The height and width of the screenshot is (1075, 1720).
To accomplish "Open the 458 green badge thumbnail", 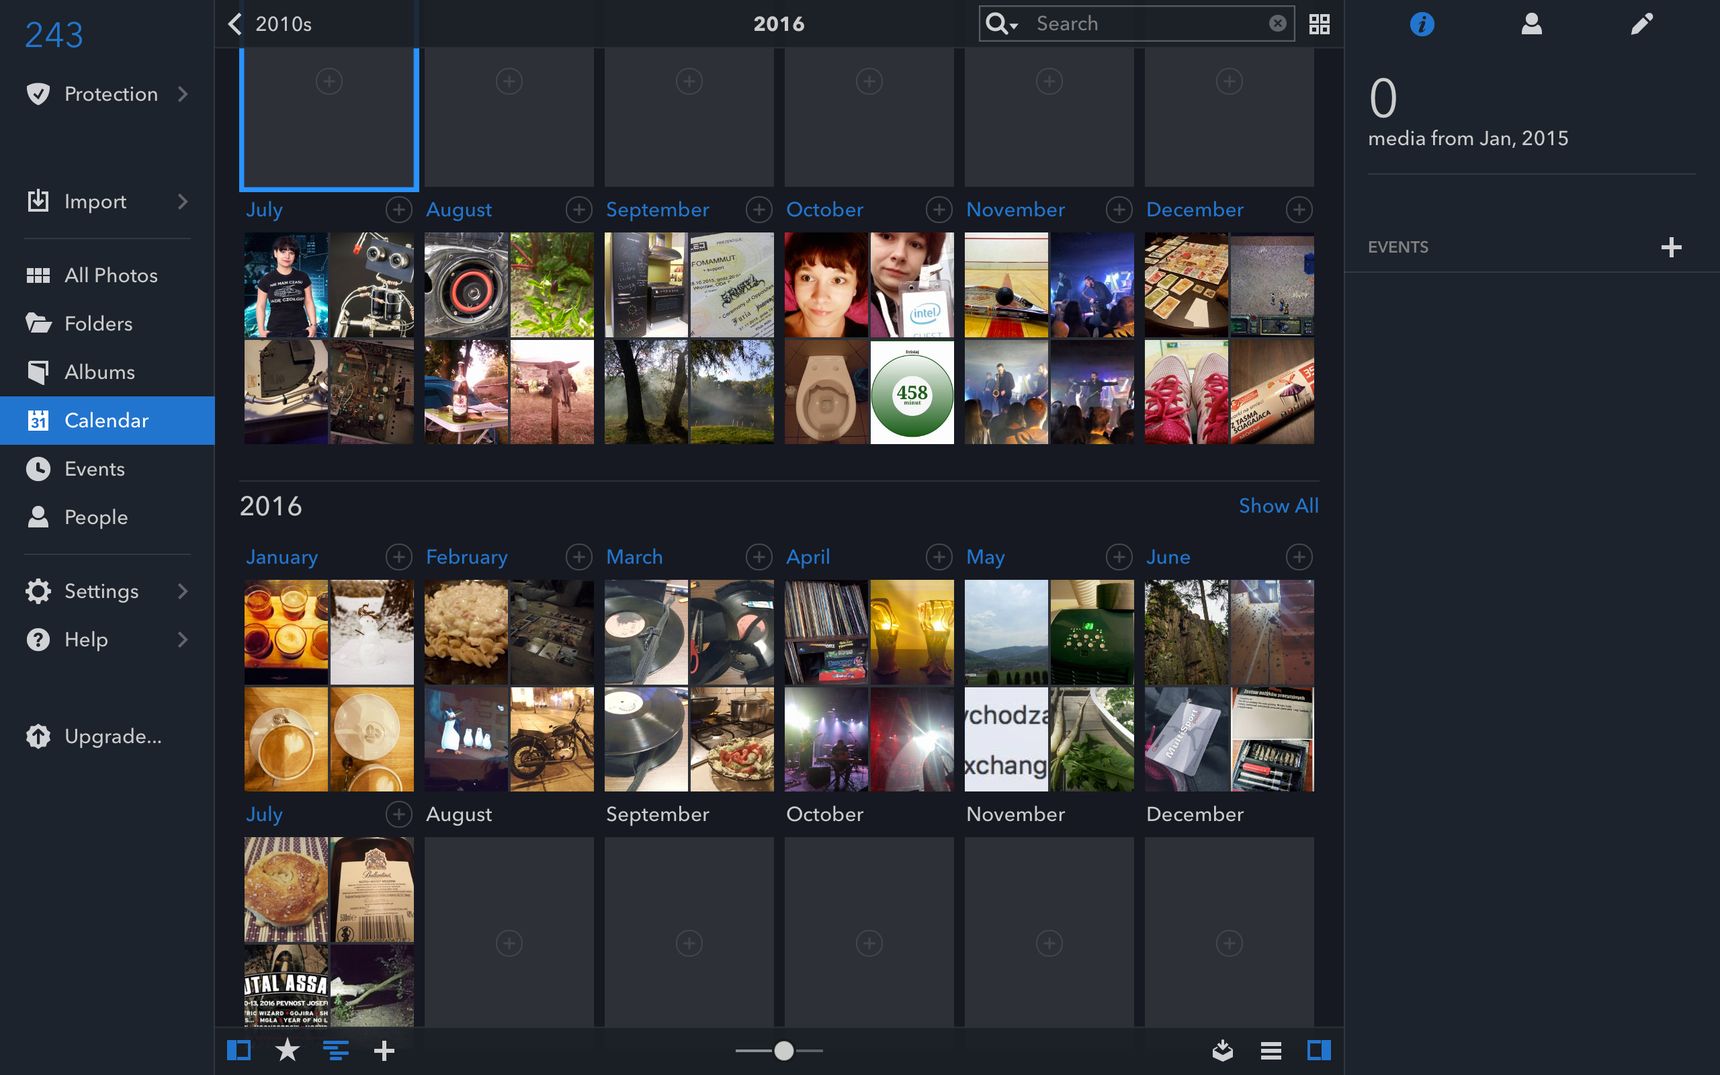I will click(912, 392).
